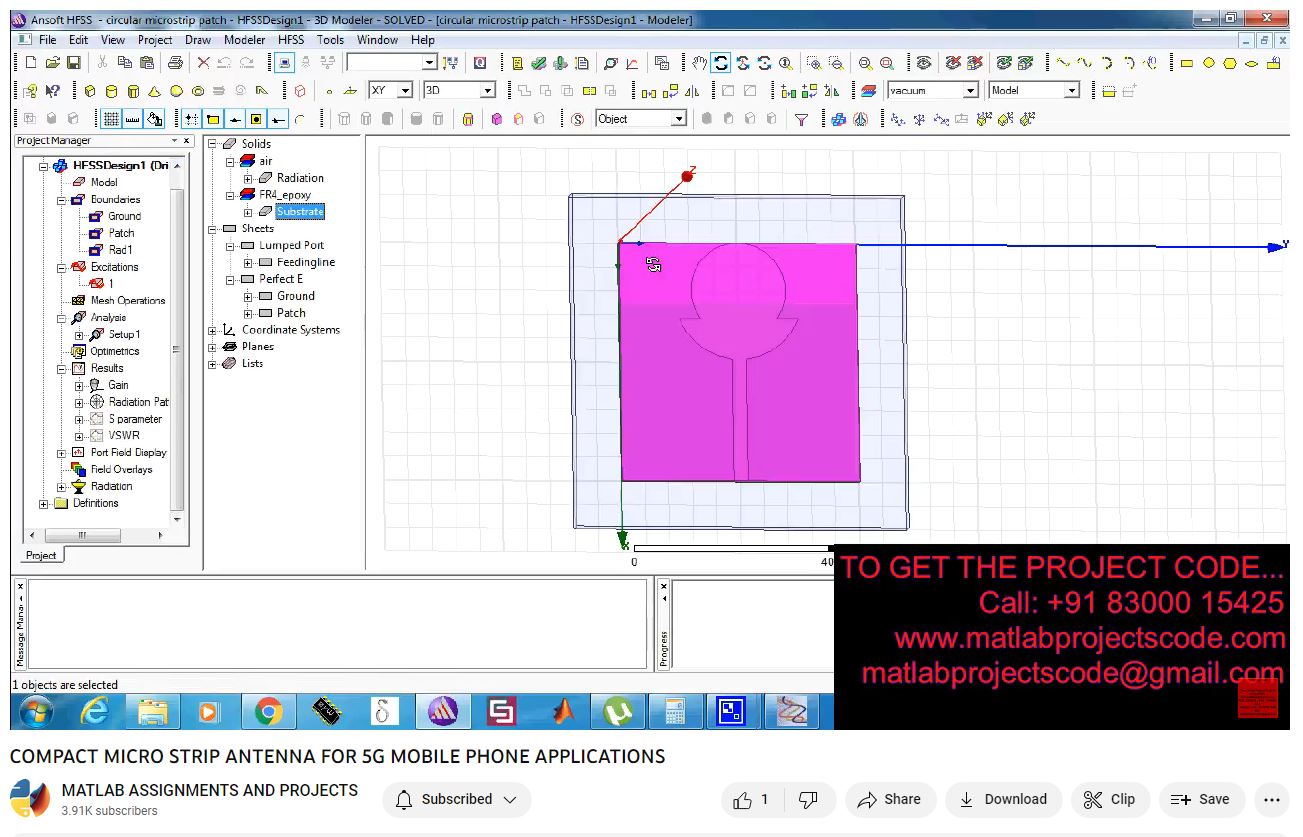Select S parameter under Results

pyautogui.click(x=135, y=419)
